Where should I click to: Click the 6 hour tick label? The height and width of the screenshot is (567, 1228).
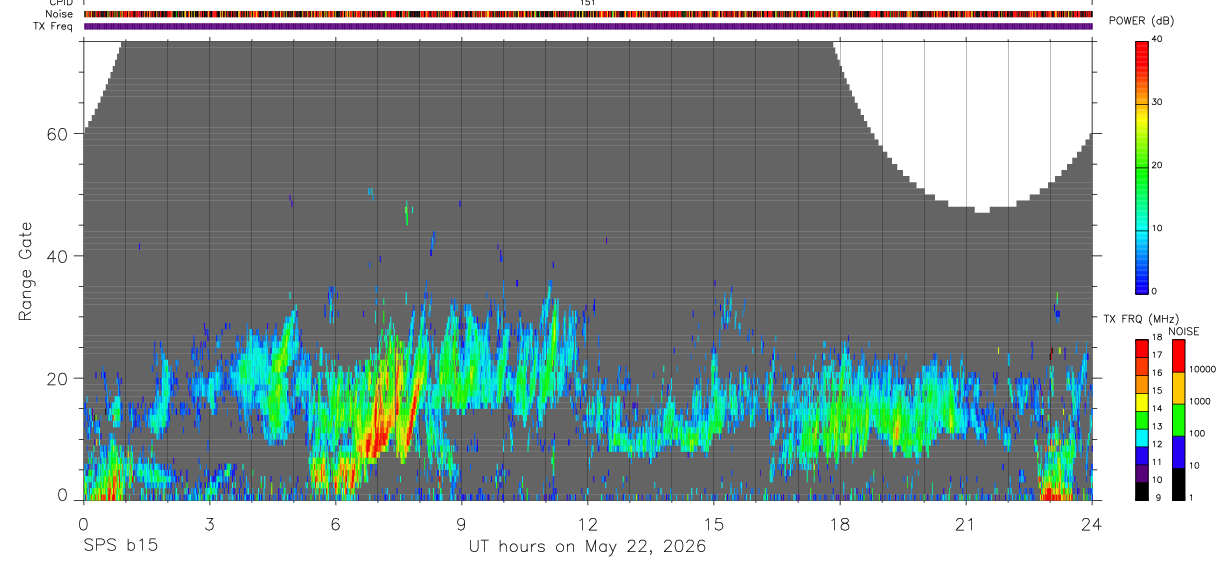[335, 523]
